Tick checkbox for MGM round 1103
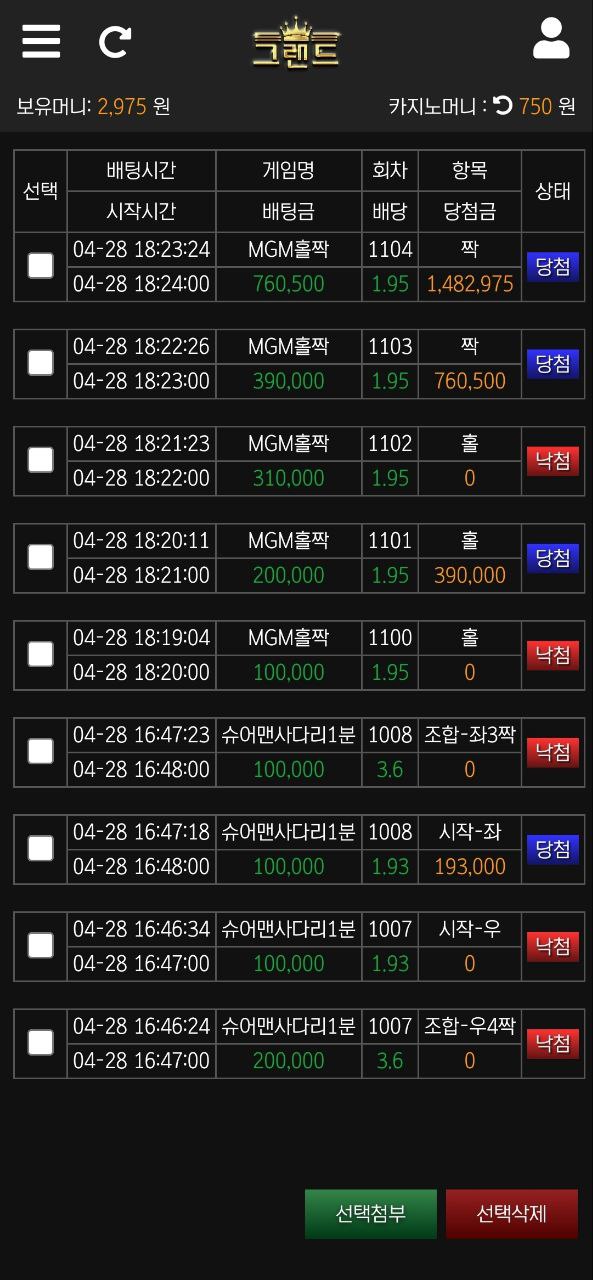593x1280 pixels. click(40, 362)
